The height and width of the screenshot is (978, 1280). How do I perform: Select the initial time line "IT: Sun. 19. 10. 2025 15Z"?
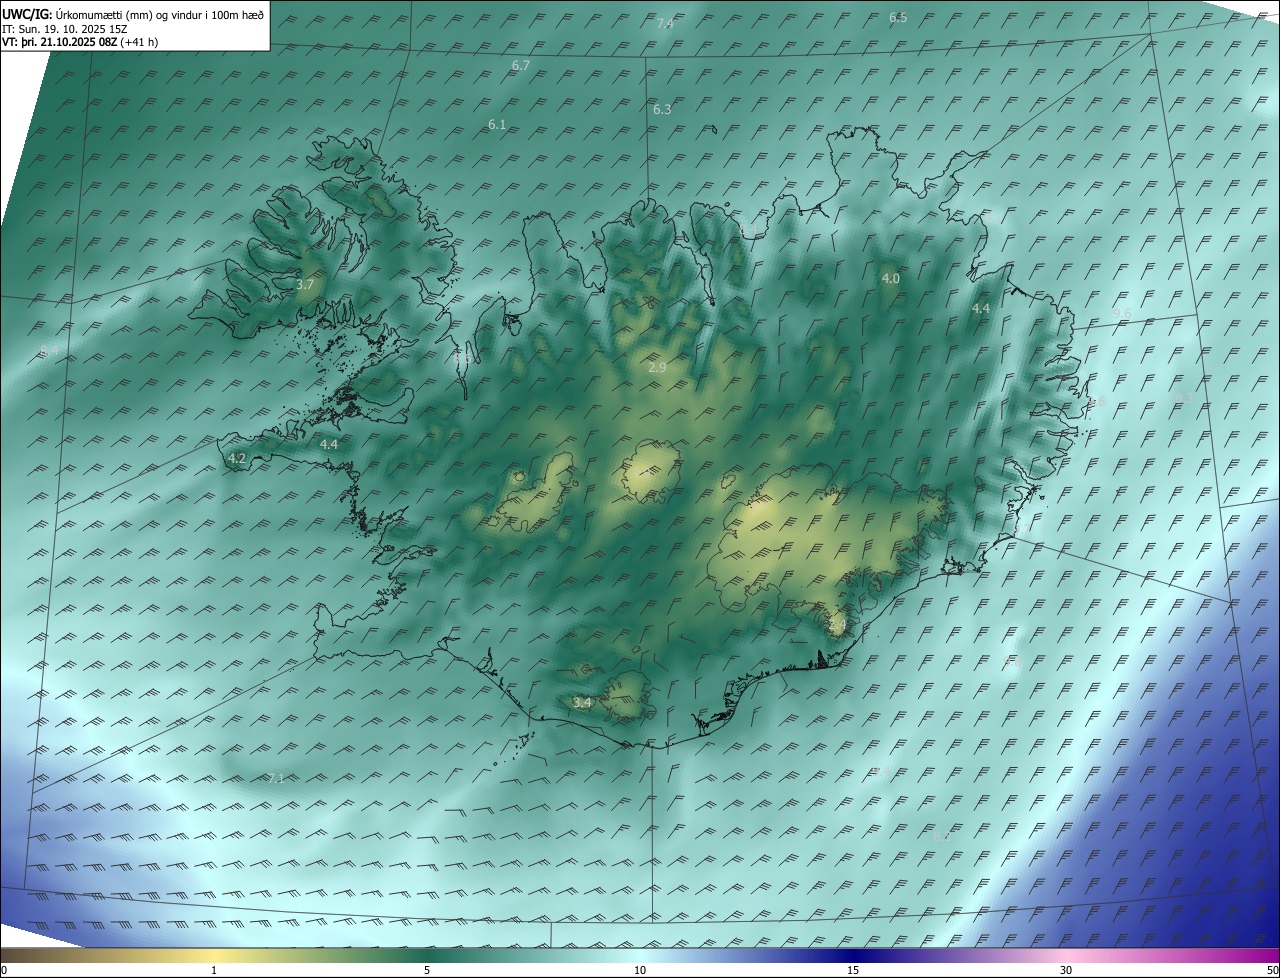[x=65, y=29]
